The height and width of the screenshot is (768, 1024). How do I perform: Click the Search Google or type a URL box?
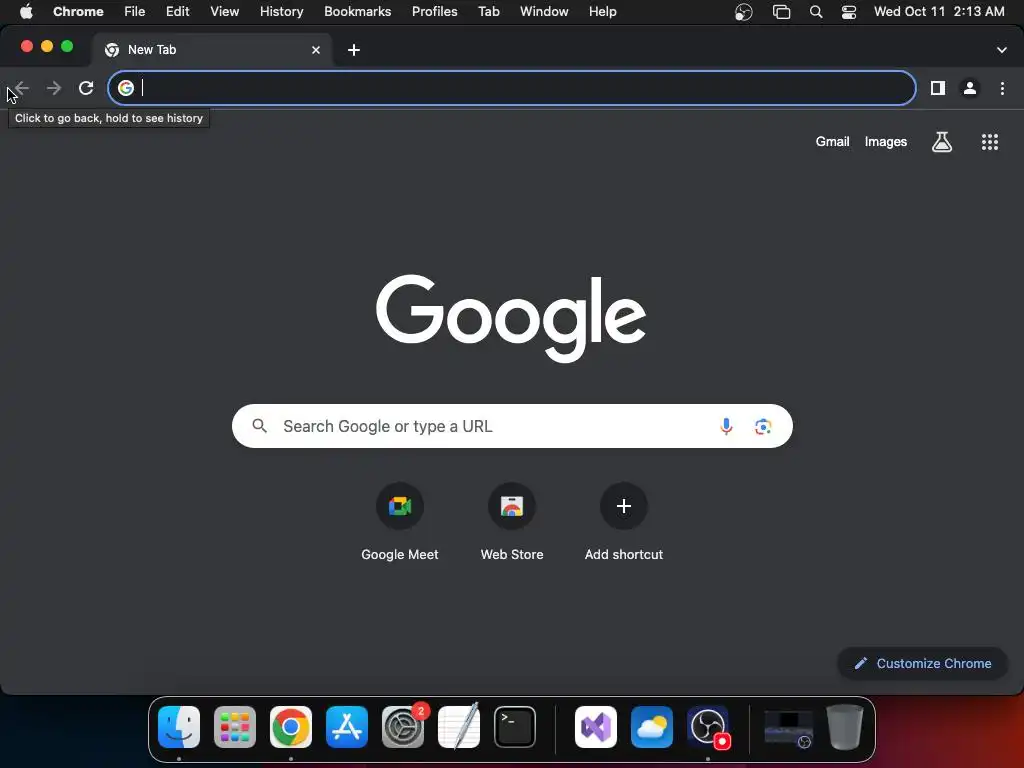coord(512,426)
